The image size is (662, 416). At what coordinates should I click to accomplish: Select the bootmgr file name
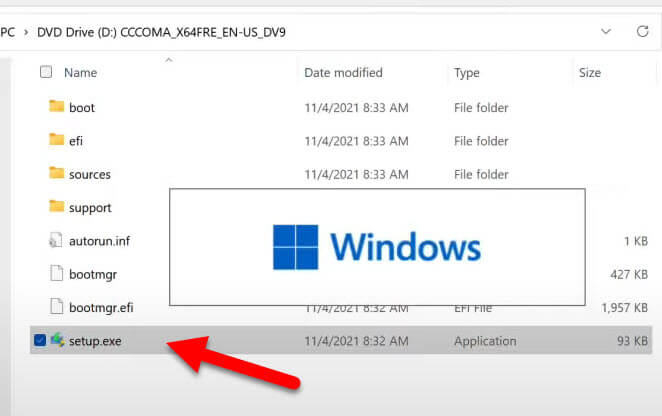93,275
